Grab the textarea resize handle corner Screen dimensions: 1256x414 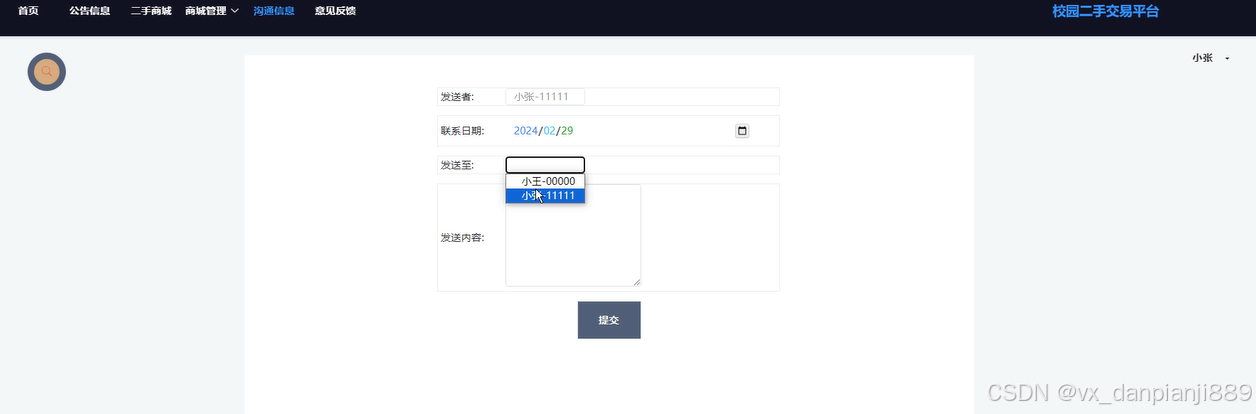click(636, 281)
